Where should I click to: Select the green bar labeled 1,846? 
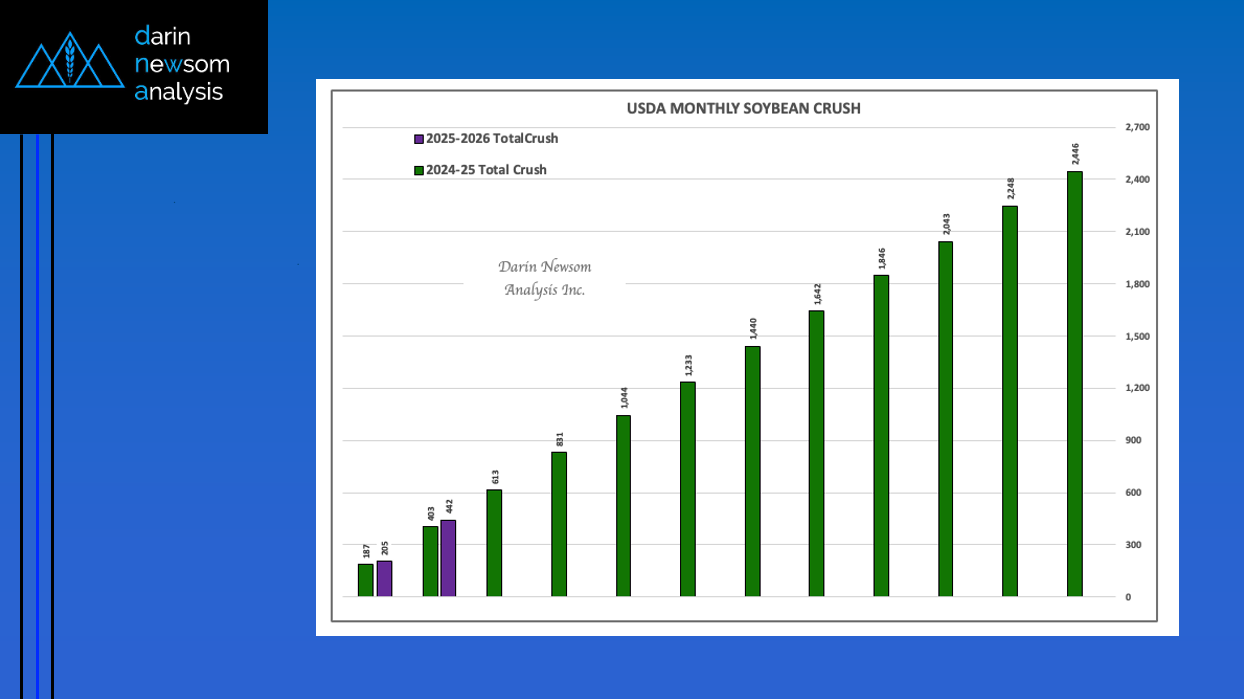[881, 436]
